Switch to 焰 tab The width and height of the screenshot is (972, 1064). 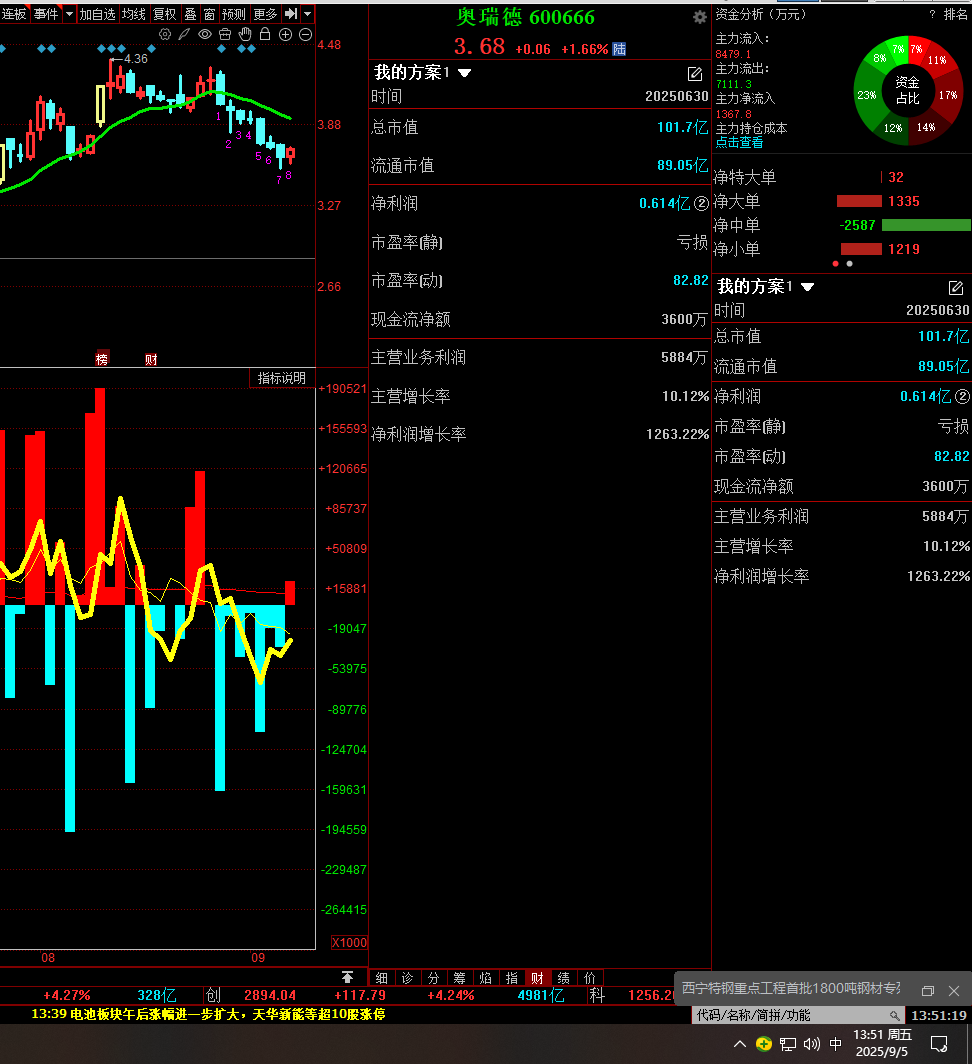click(x=485, y=978)
